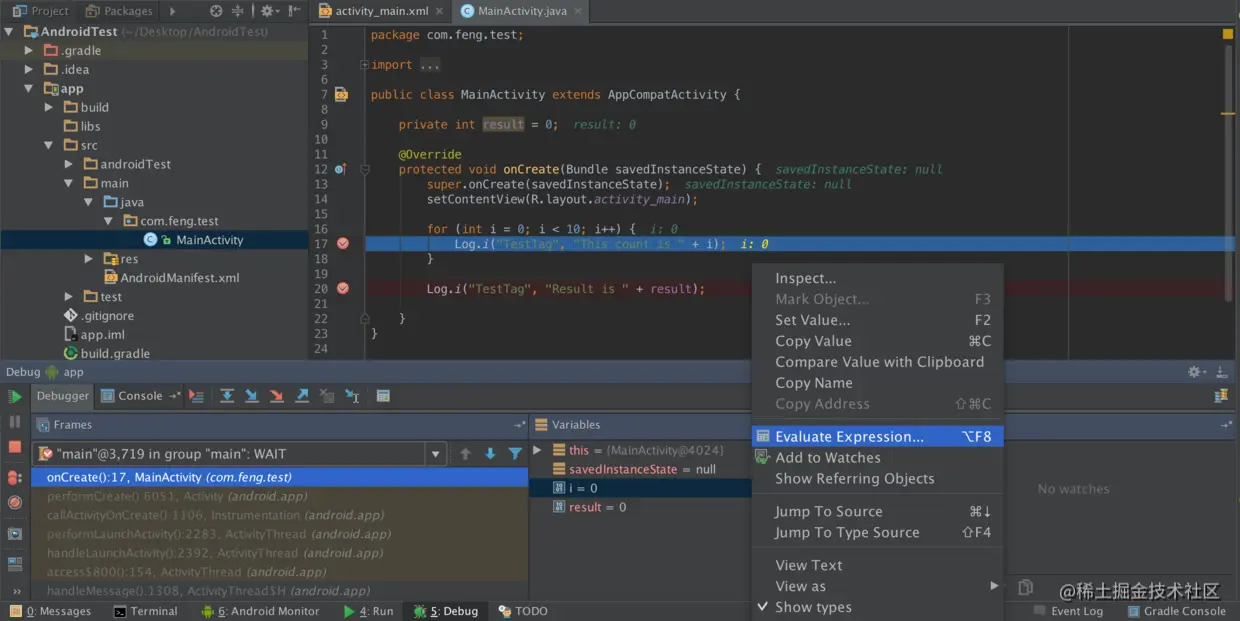1240x621 pixels.
Task: Open the Messages tool window
Action: (51, 612)
